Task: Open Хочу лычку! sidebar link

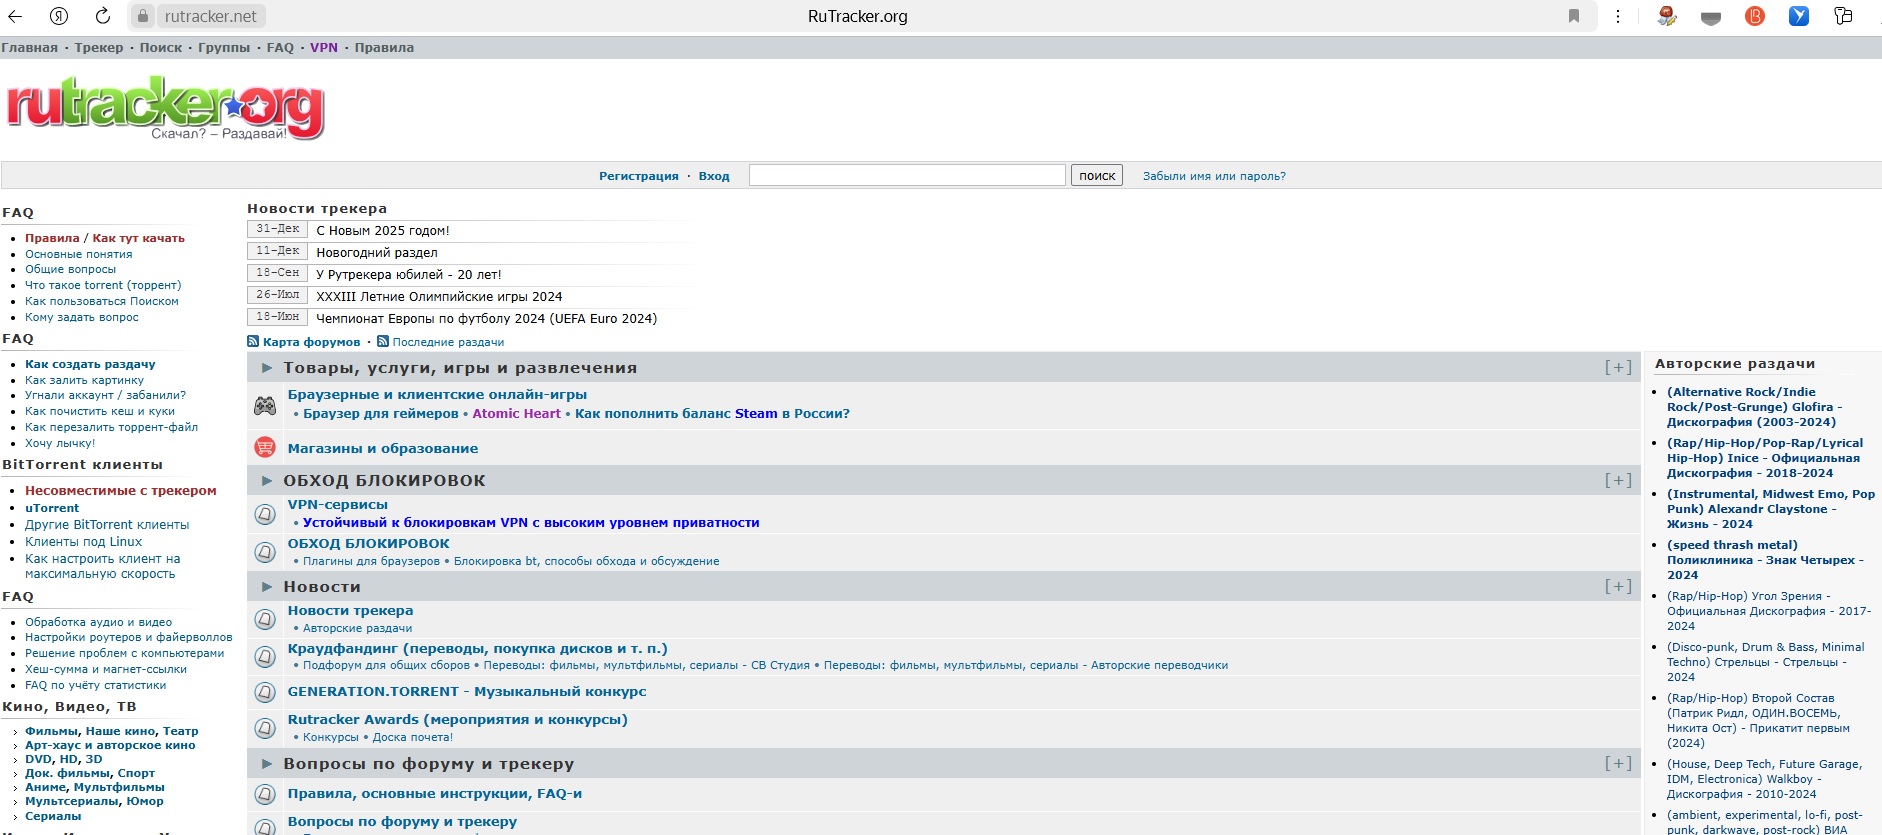Action: [x=60, y=443]
